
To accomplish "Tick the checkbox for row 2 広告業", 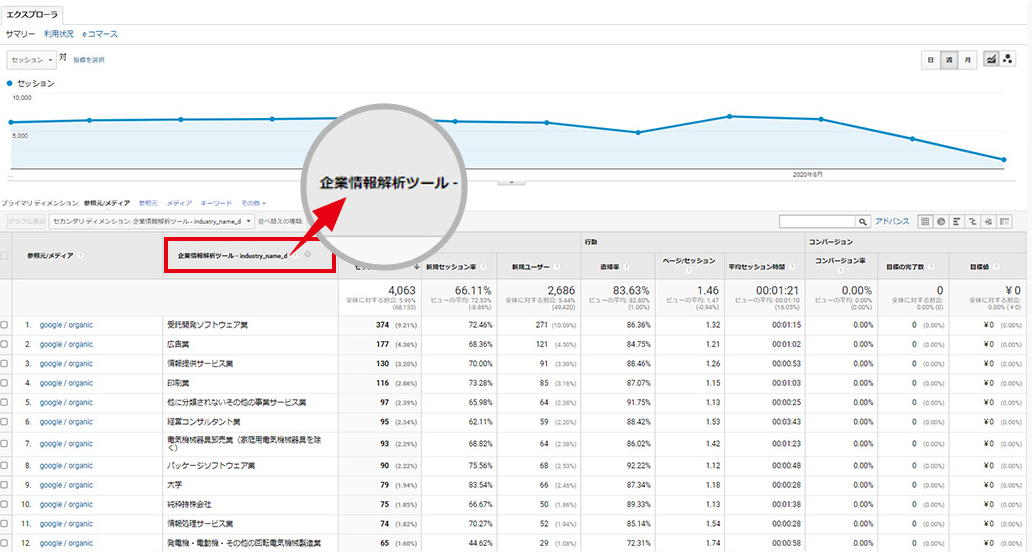I will click(x=5, y=344).
